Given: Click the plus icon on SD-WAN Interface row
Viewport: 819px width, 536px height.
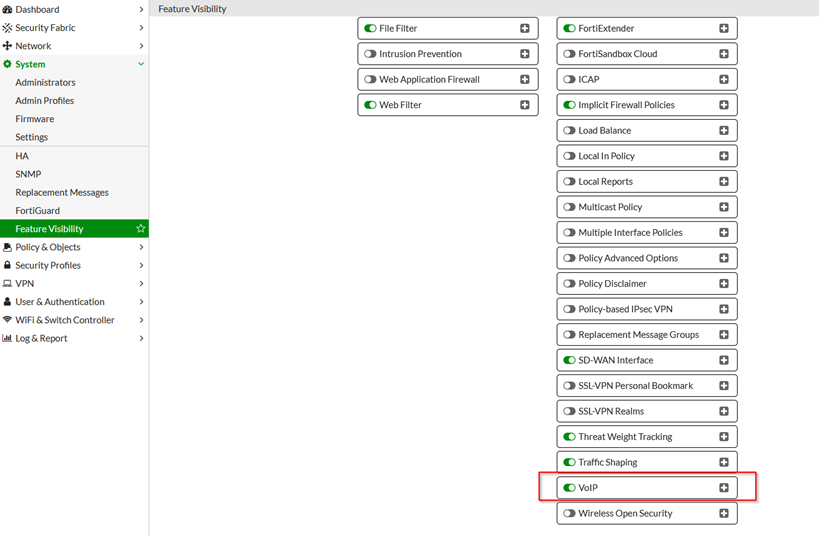Looking at the screenshot, I should pyautogui.click(x=724, y=360).
